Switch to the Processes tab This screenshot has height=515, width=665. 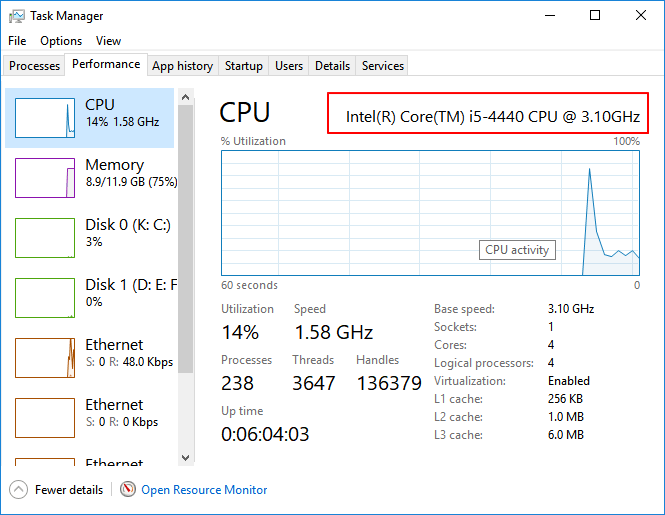(34, 66)
